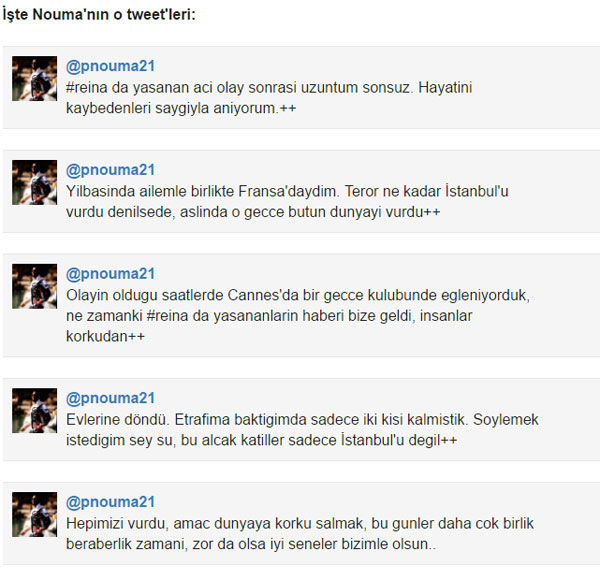The image size is (600, 580).
Task: Click the word korkudan++ in third tweet
Action: tap(105, 337)
